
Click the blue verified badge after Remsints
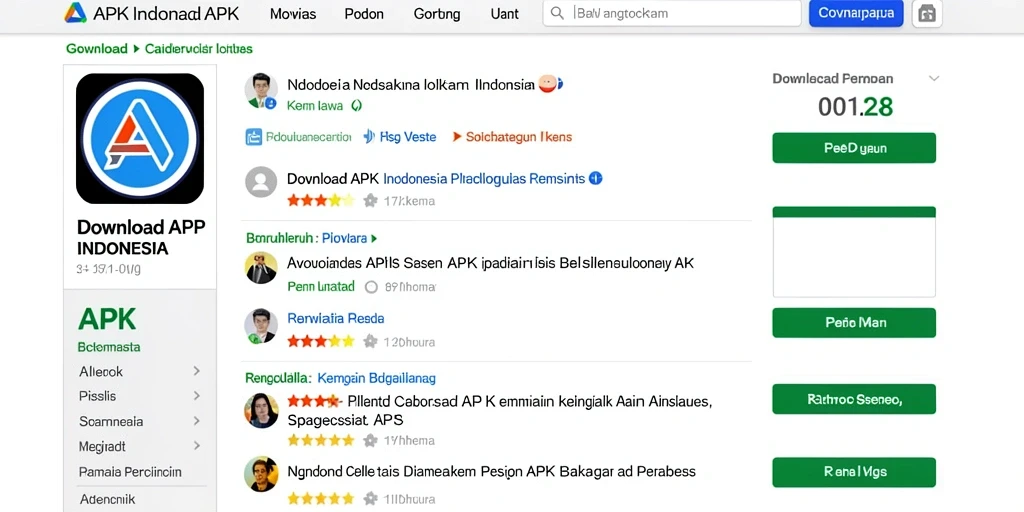(596, 178)
